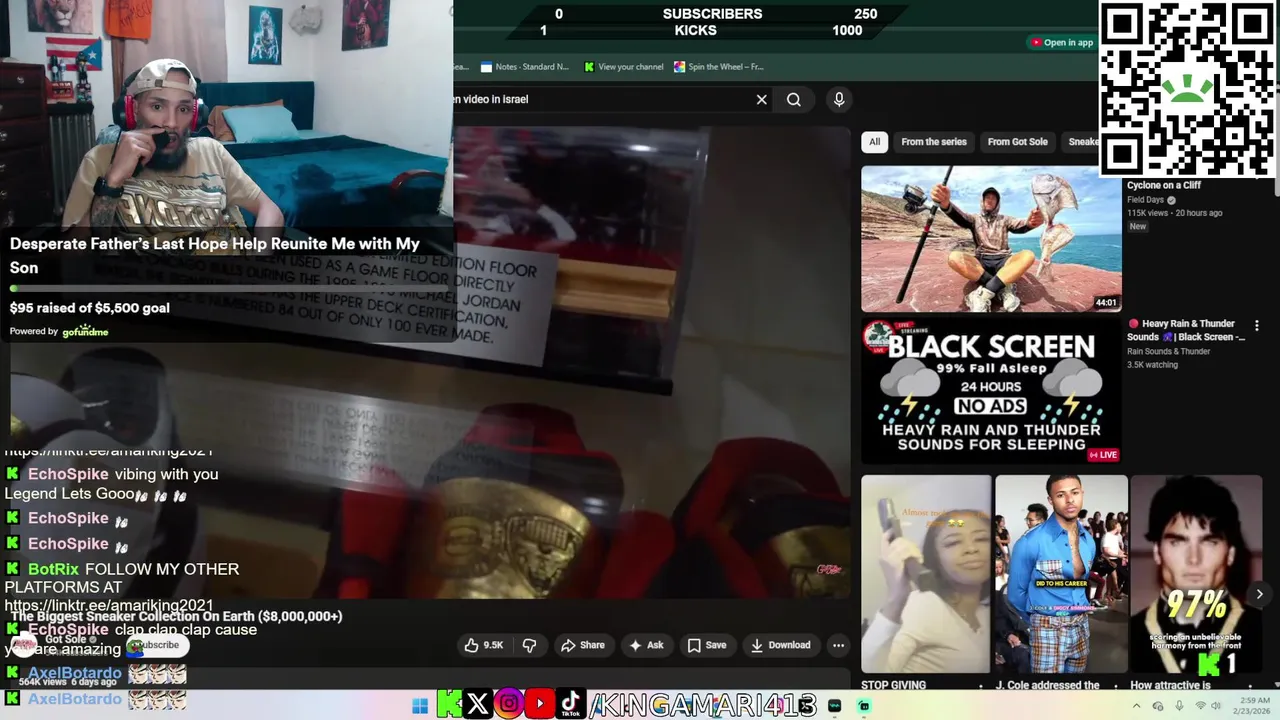Open the Windows Start menu
The width and height of the screenshot is (1280, 720).
tap(420, 706)
